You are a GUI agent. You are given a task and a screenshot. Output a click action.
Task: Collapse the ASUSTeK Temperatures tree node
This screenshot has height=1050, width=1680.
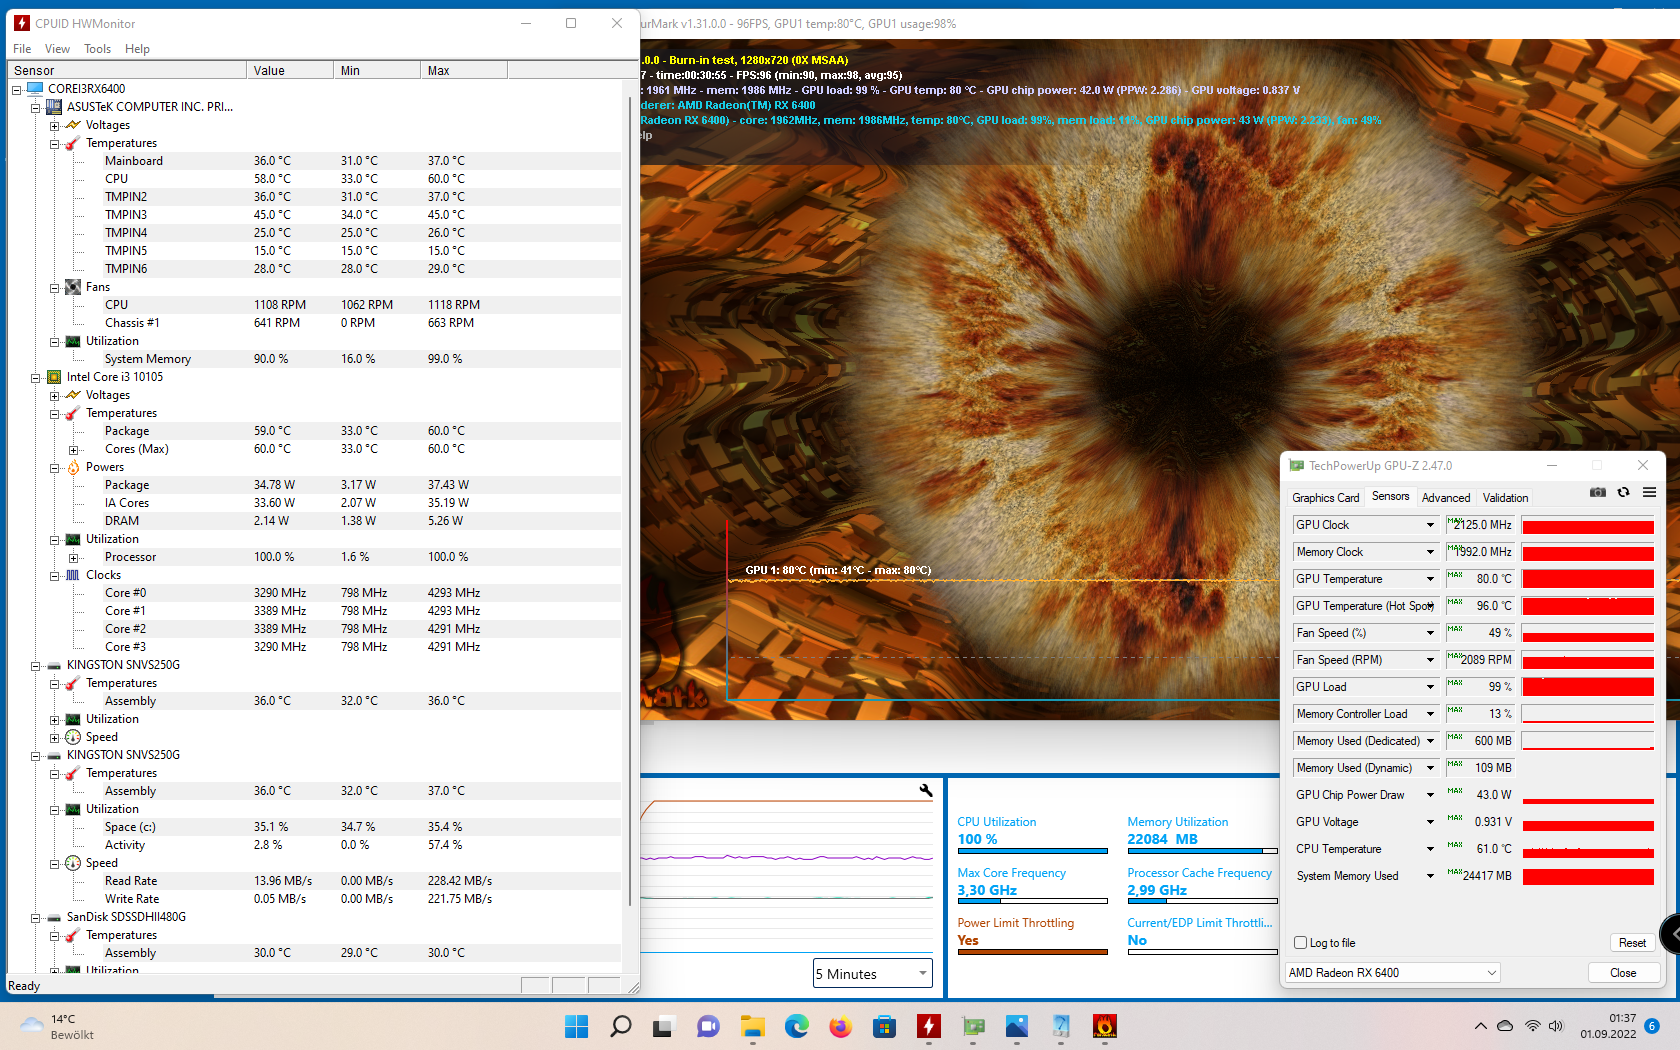[55, 144]
